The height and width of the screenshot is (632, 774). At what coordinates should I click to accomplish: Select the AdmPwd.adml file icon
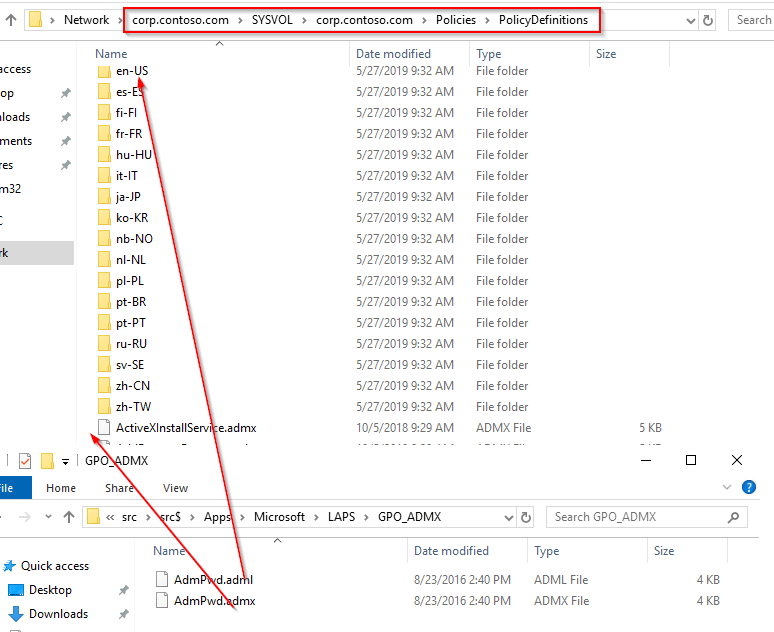coord(163,579)
